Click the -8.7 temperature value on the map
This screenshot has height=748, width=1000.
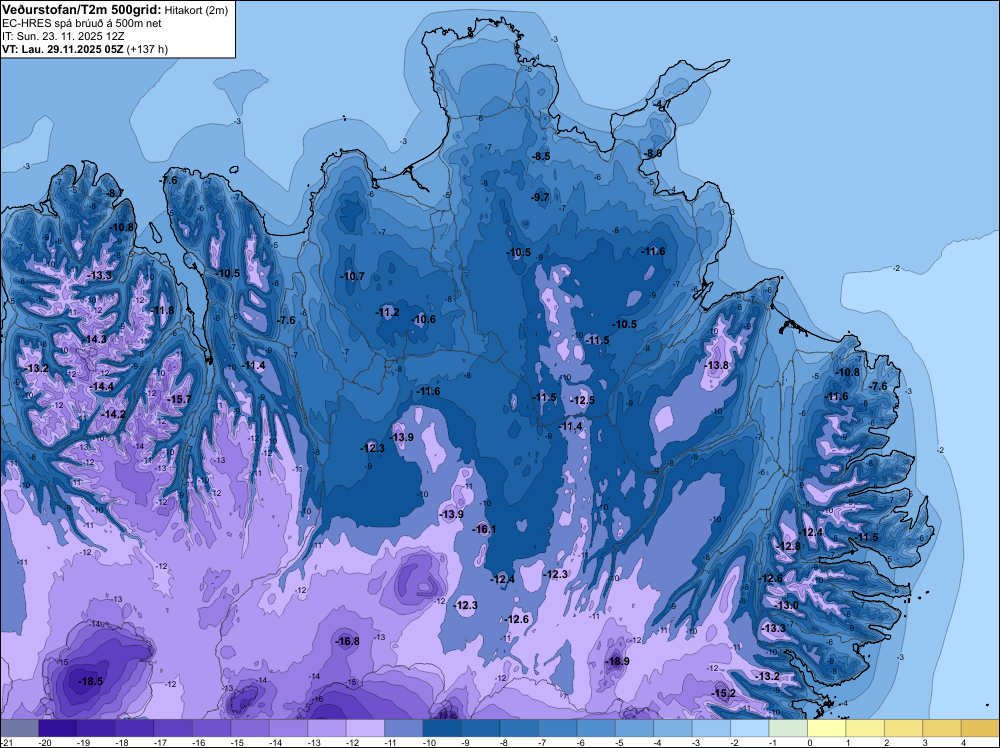pos(115,193)
